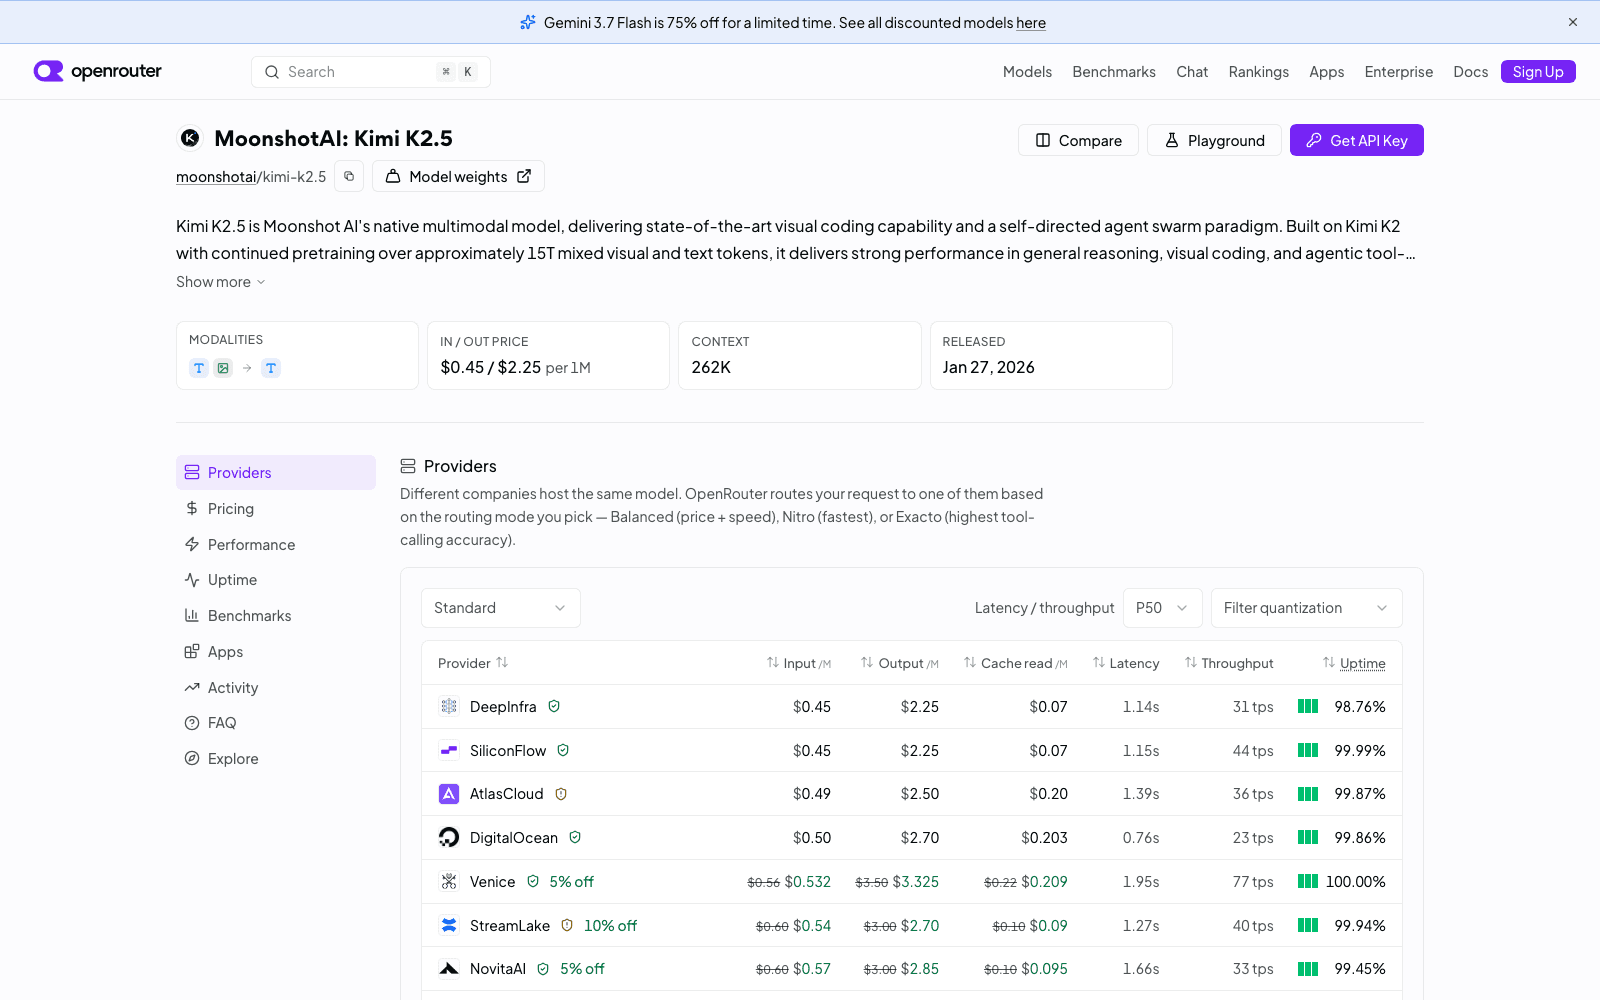Viewport: 1600px width, 1000px height.
Task: Dismiss the promo banner
Action: 1573,22
